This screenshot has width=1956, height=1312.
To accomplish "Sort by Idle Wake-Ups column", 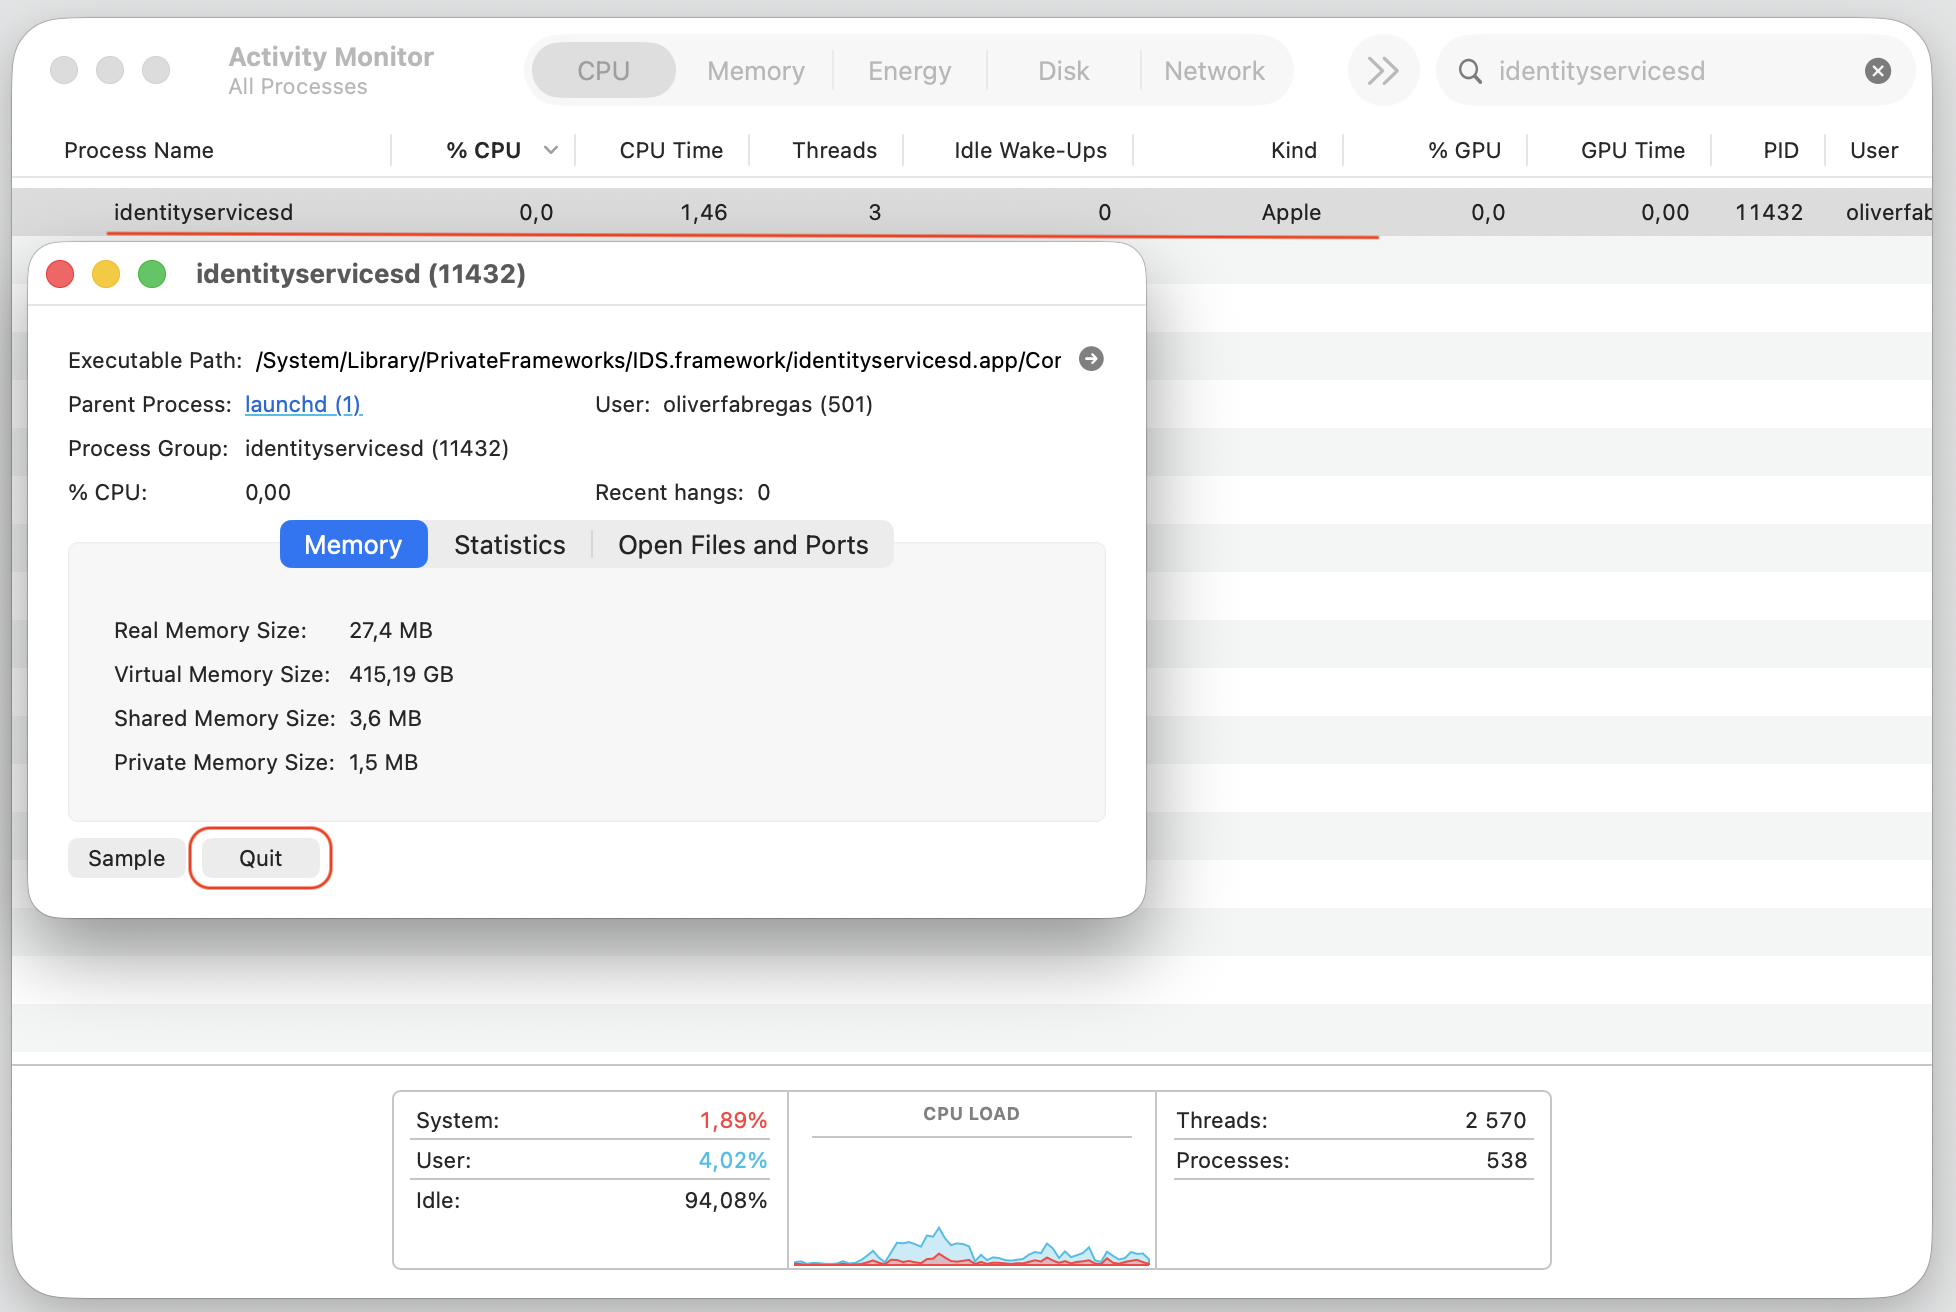I will tap(1030, 150).
